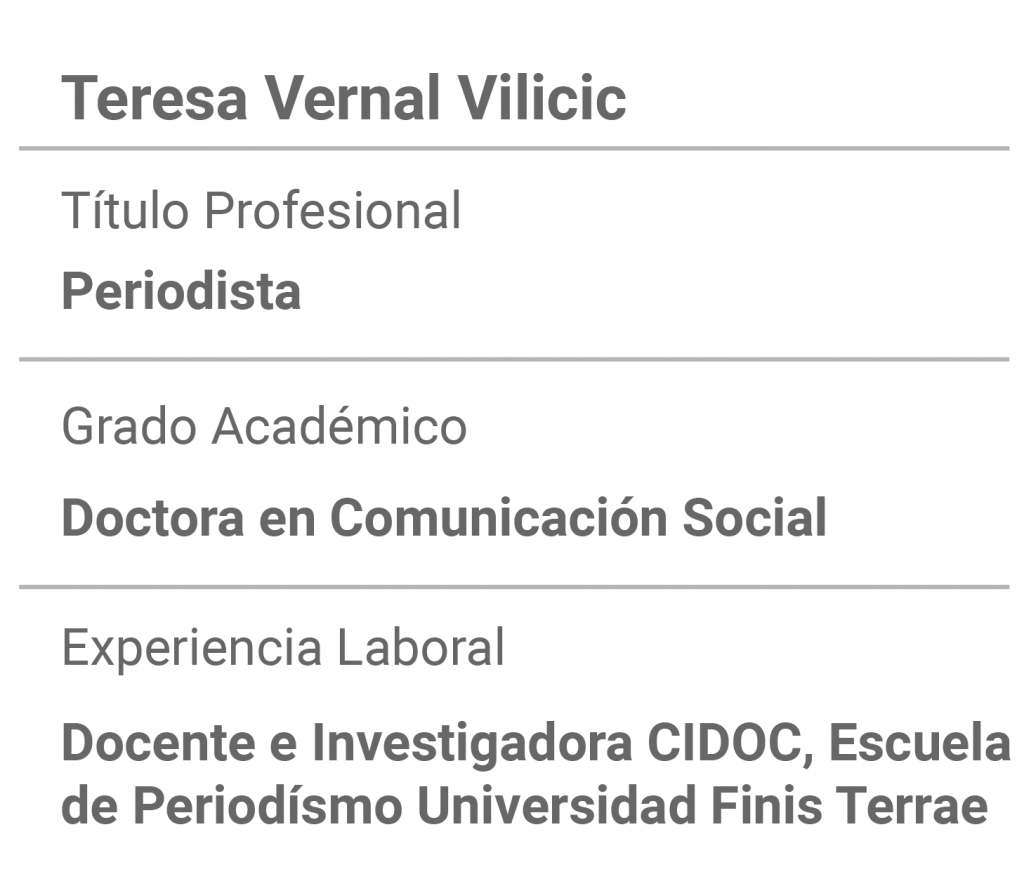Click Universidad Finis Terrae text

tap(702, 805)
